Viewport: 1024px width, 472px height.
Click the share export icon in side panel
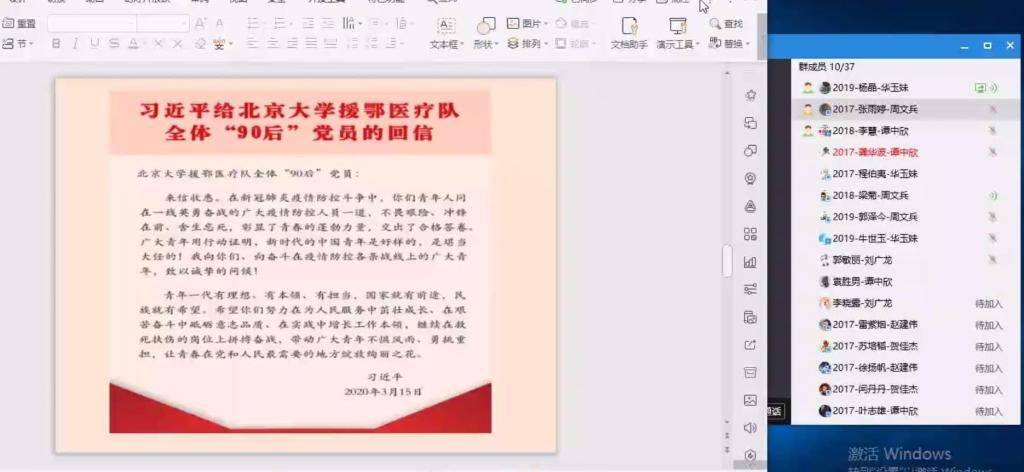[x=750, y=345]
